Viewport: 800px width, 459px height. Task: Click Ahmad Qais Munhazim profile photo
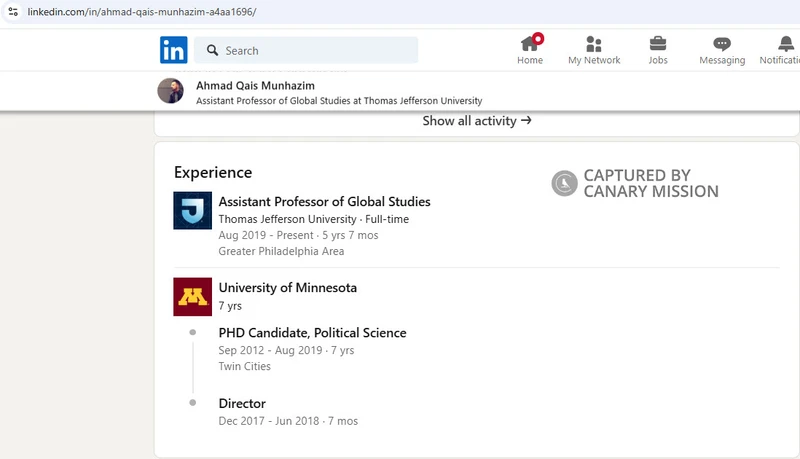click(170, 91)
